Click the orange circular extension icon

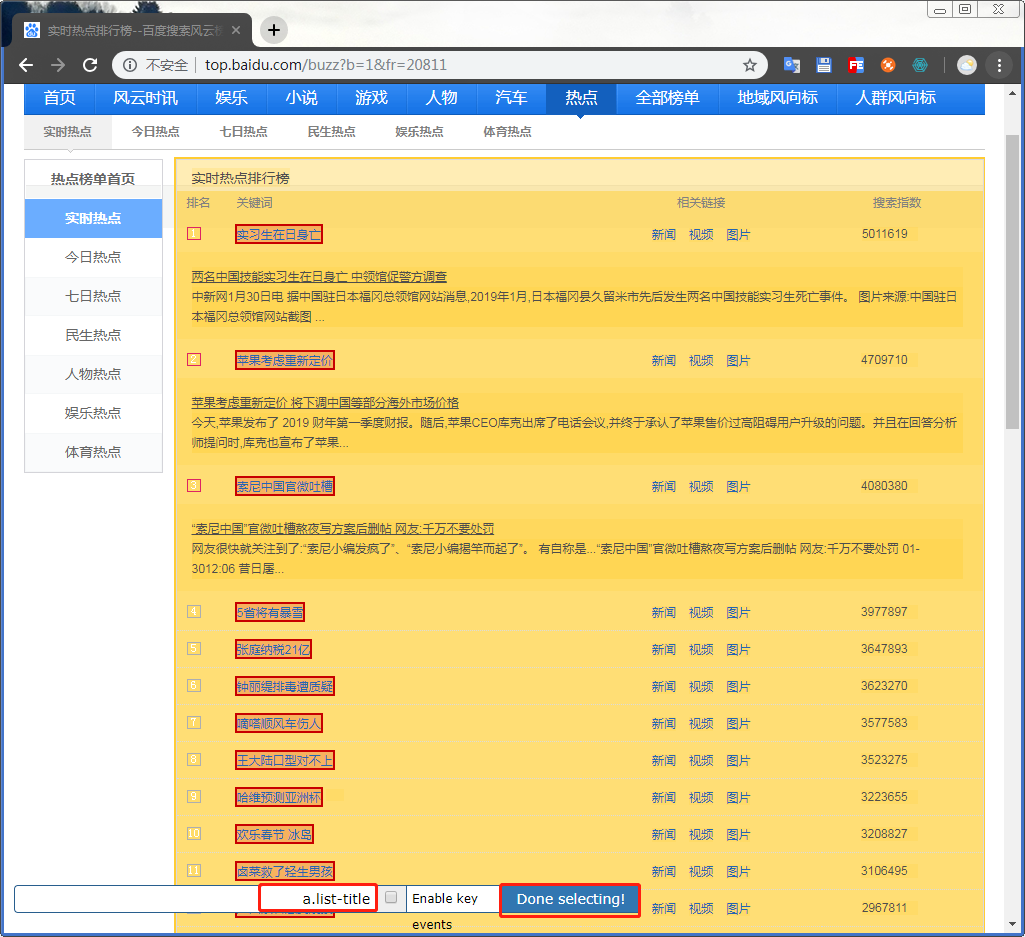(888, 65)
